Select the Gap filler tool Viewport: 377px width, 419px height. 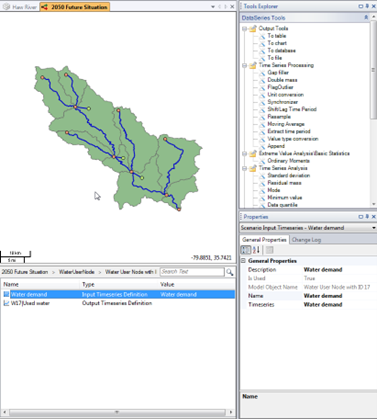point(278,73)
